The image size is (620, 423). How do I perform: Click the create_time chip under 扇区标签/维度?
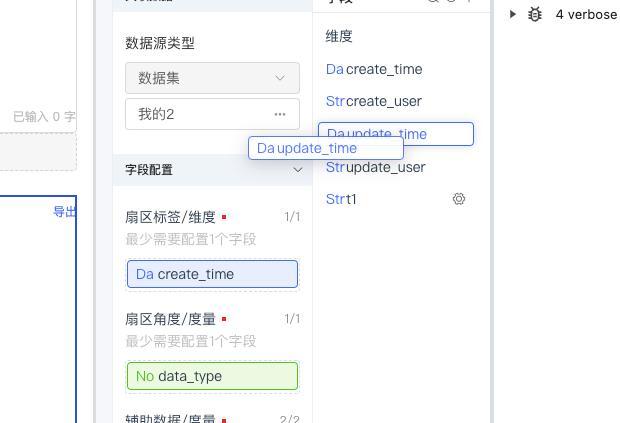(212, 274)
